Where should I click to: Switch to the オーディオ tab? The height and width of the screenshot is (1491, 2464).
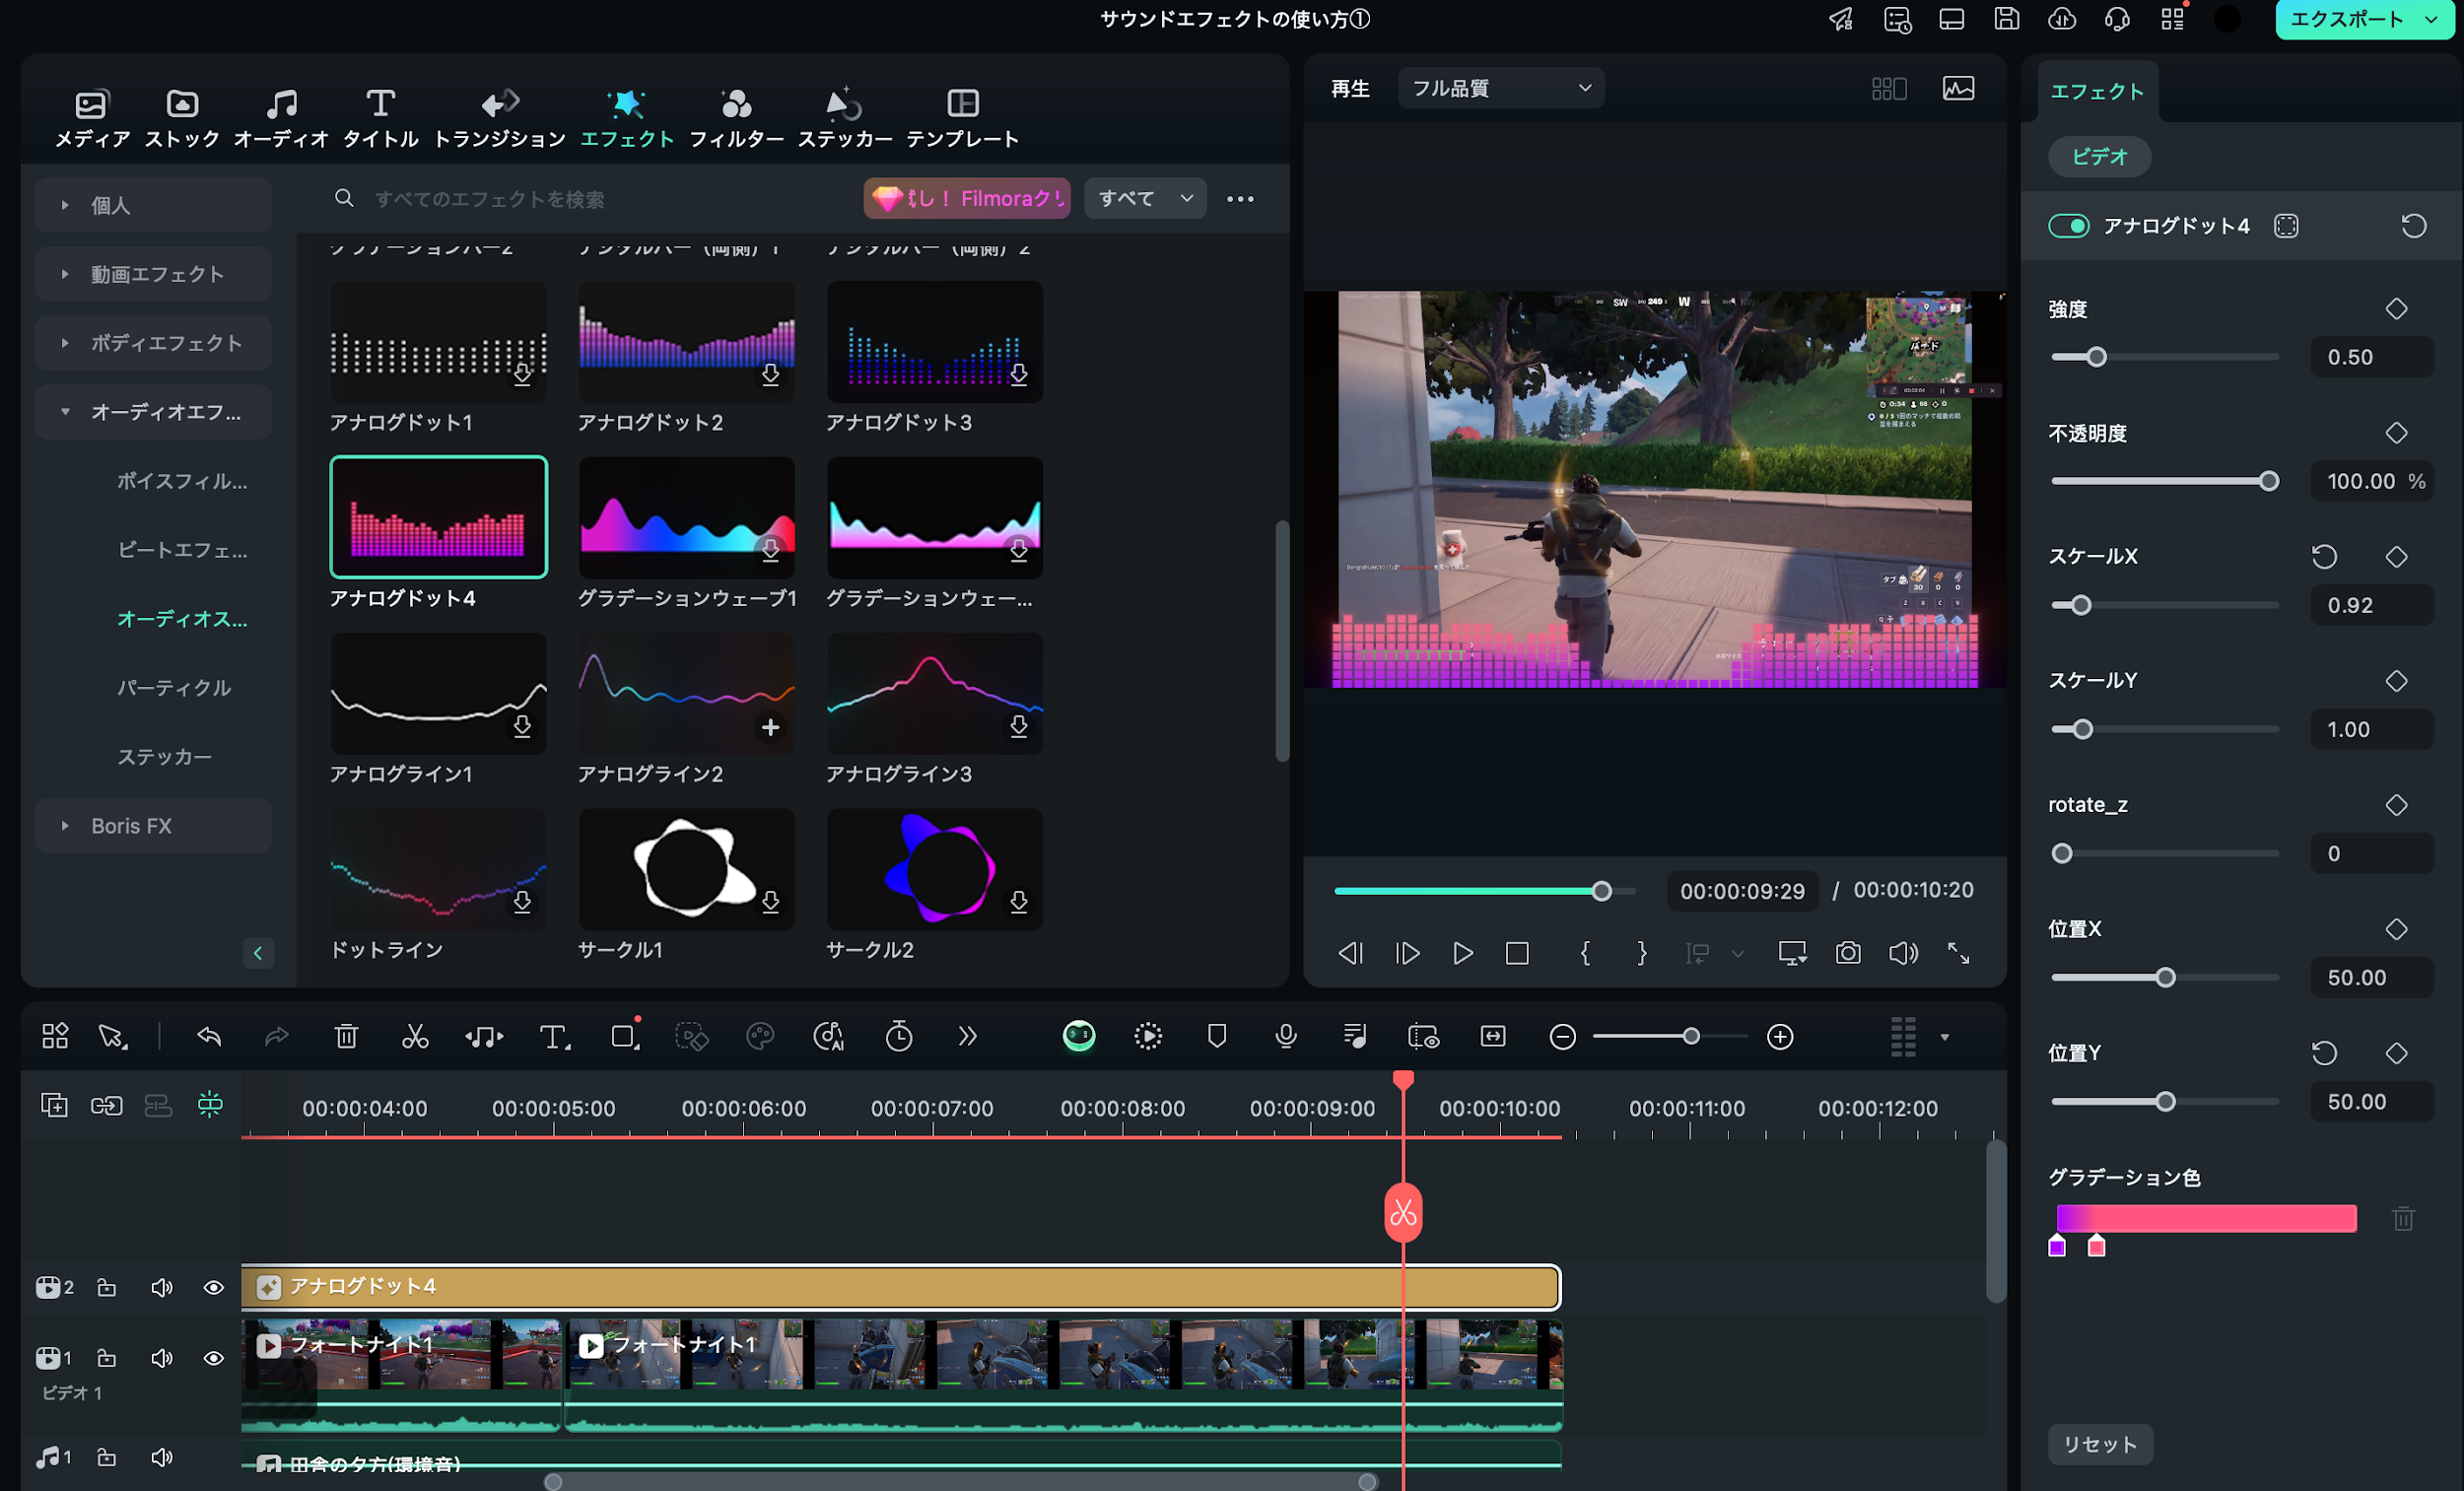[x=281, y=118]
